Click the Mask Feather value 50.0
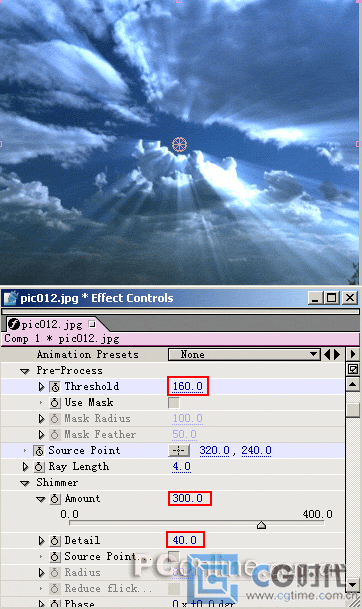This screenshot has height=609, width=362. click(184, 434)
